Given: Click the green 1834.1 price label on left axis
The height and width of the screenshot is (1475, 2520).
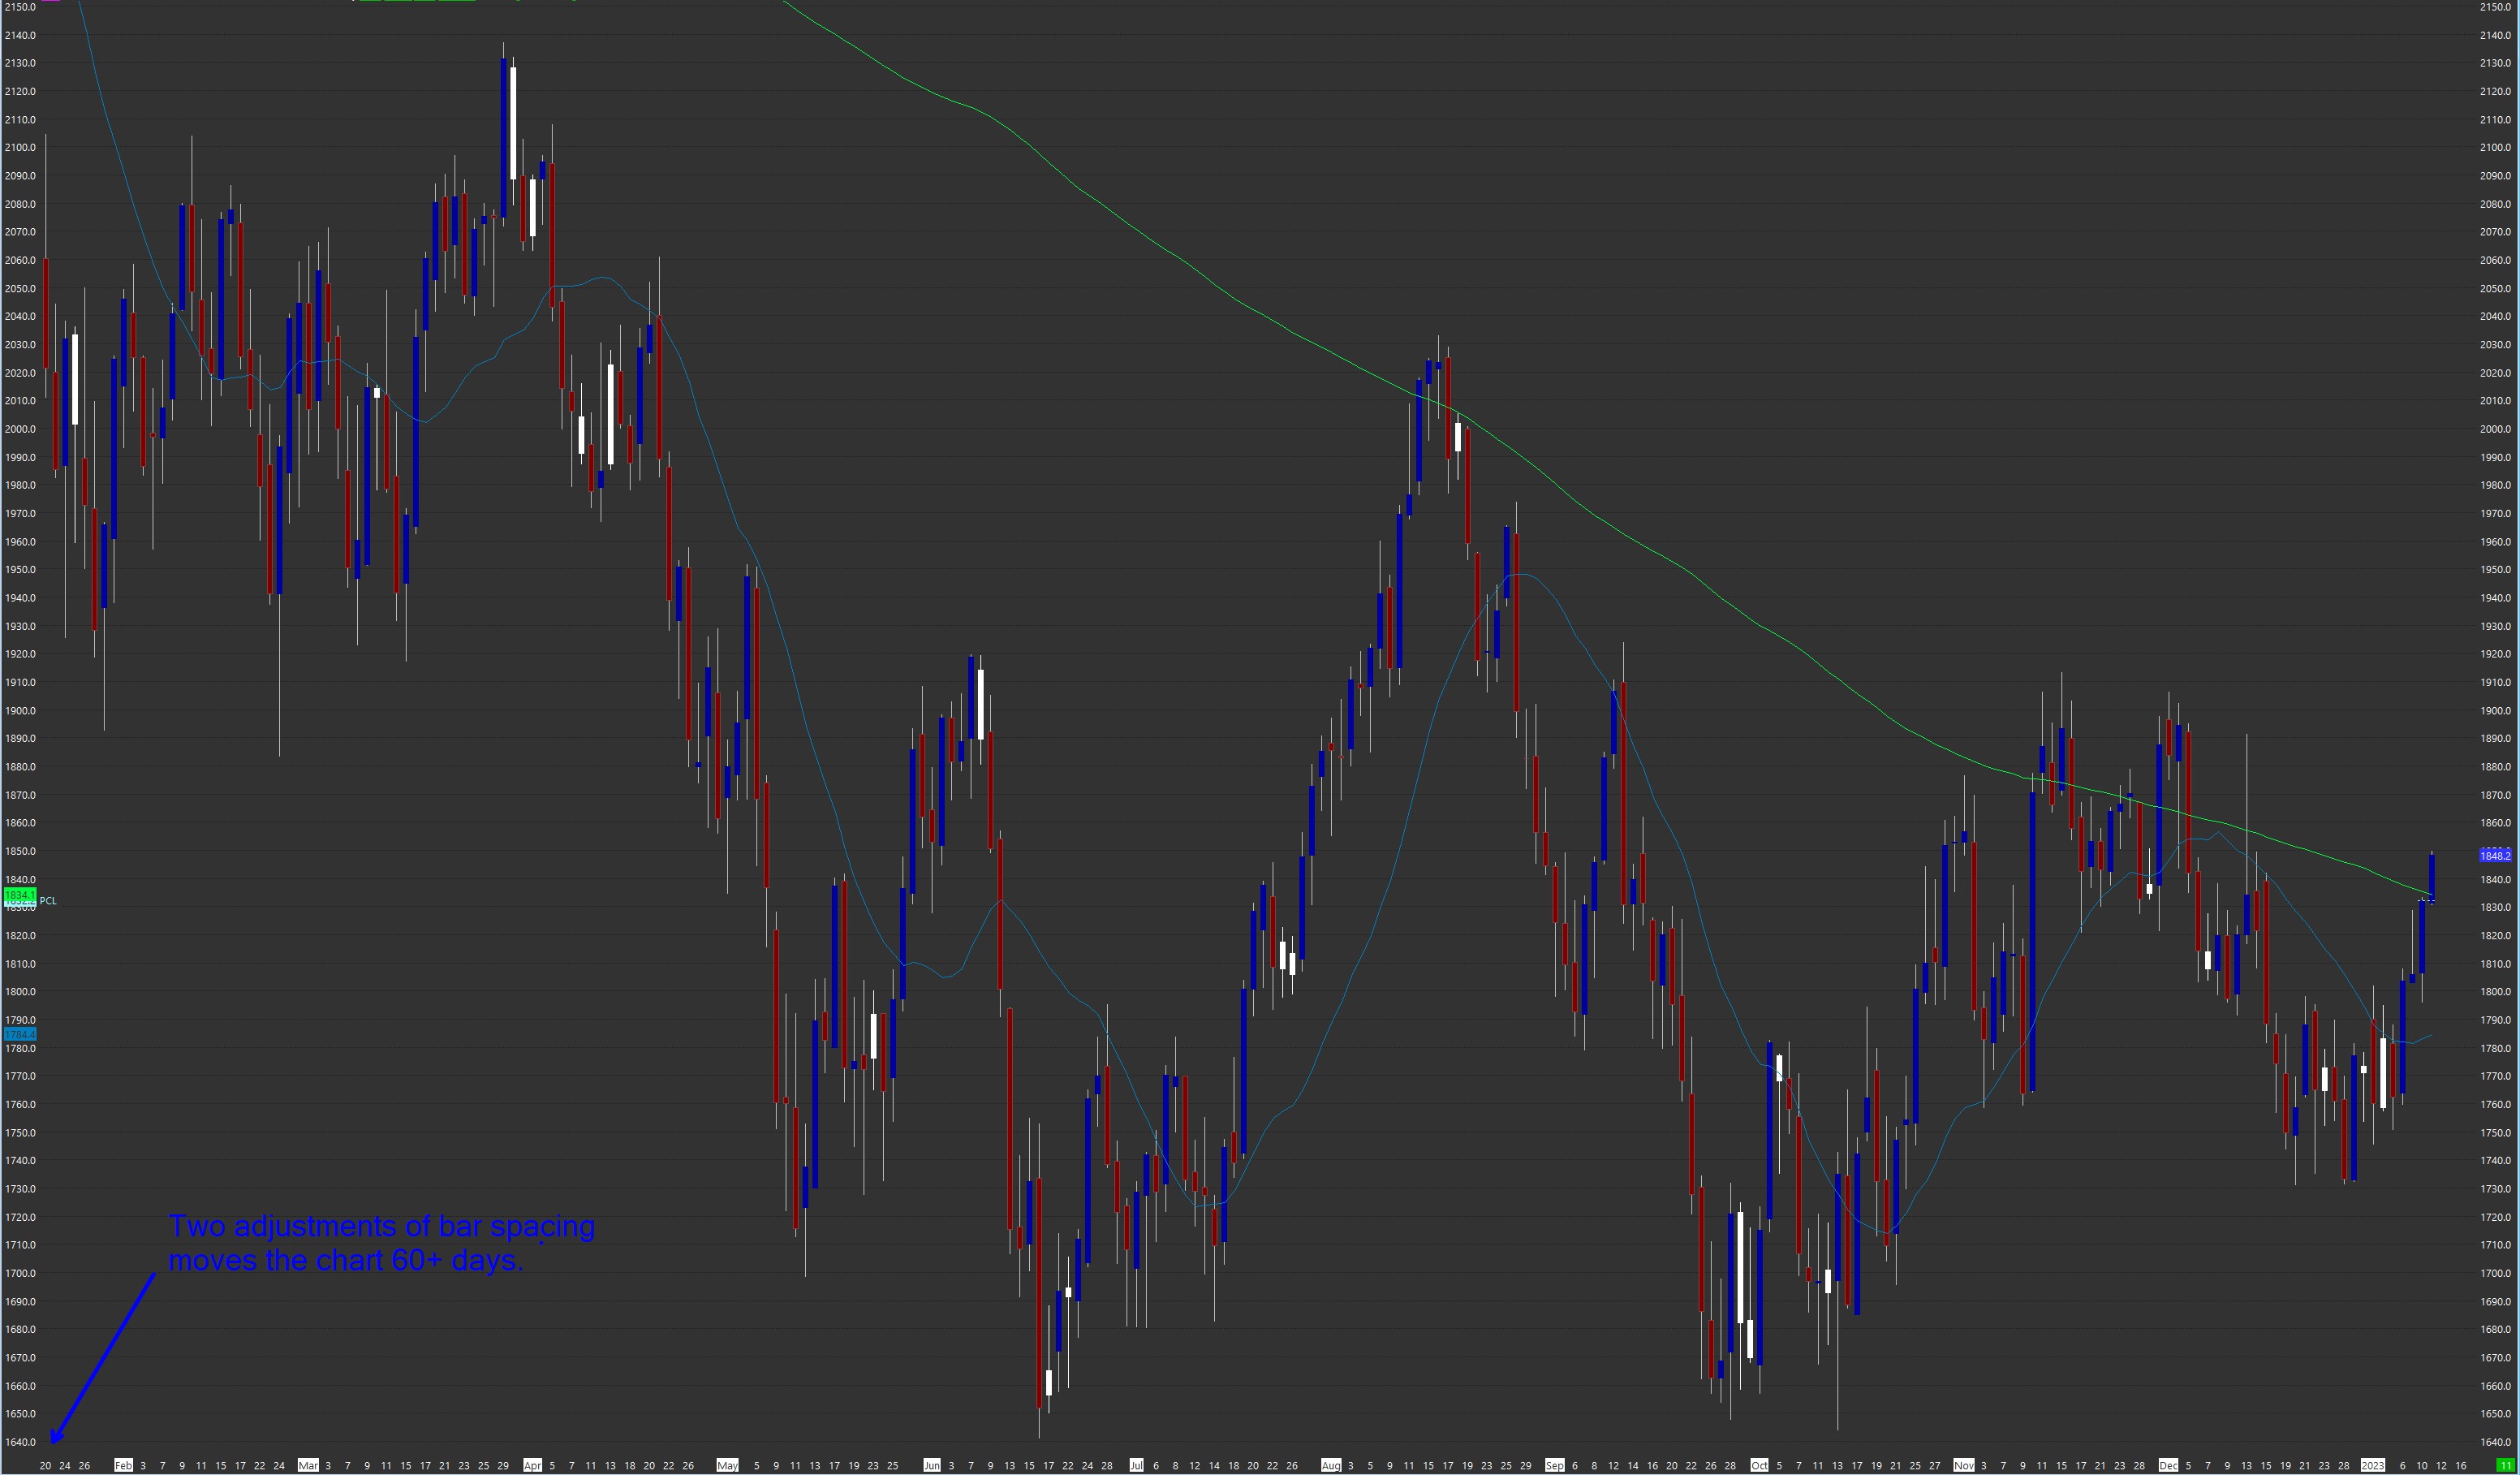Looking at the screenshot, I should point(20,894).
